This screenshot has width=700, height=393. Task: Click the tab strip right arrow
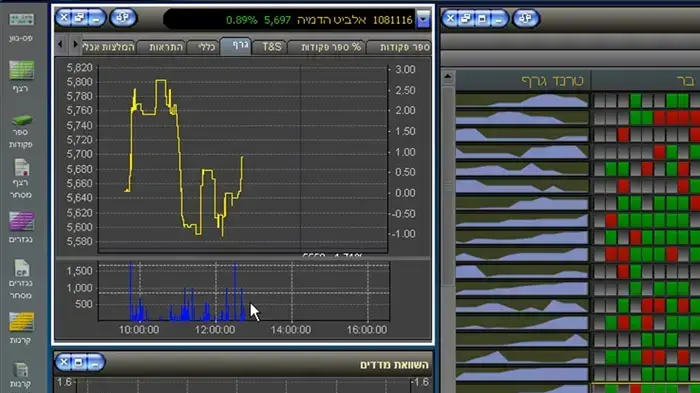click(75, 44)
